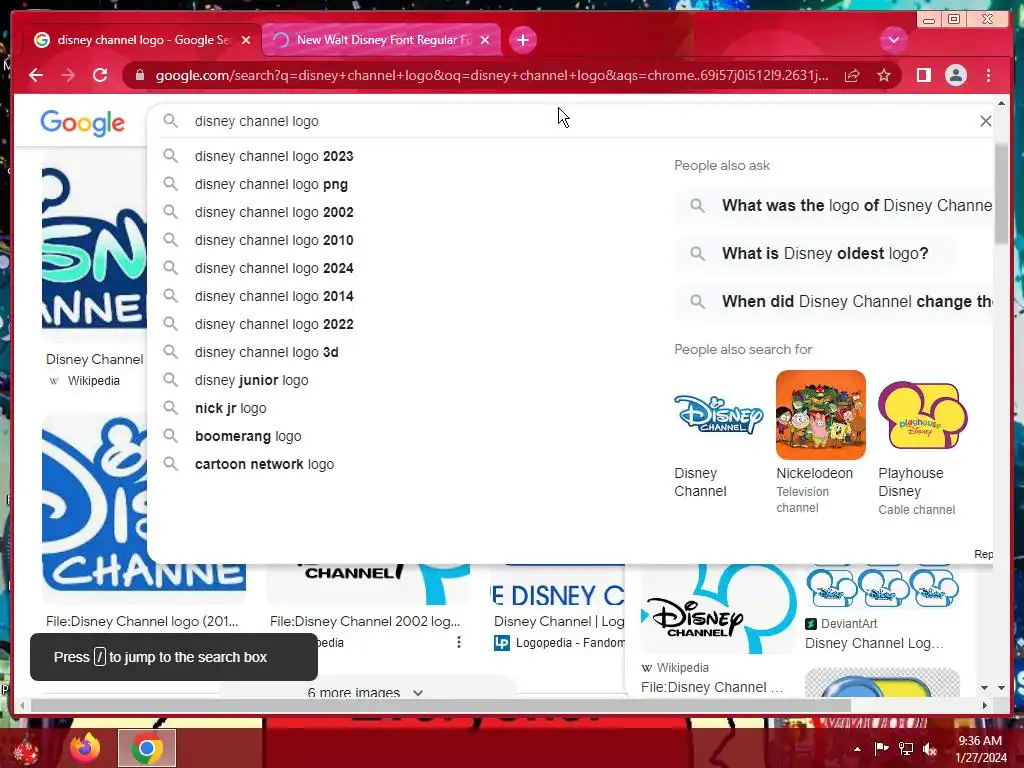Image resolution: width=1024 pixels, height=768 pixels.
Task: Go forward using the browser forward arrow
Action: tap(68, 75)
